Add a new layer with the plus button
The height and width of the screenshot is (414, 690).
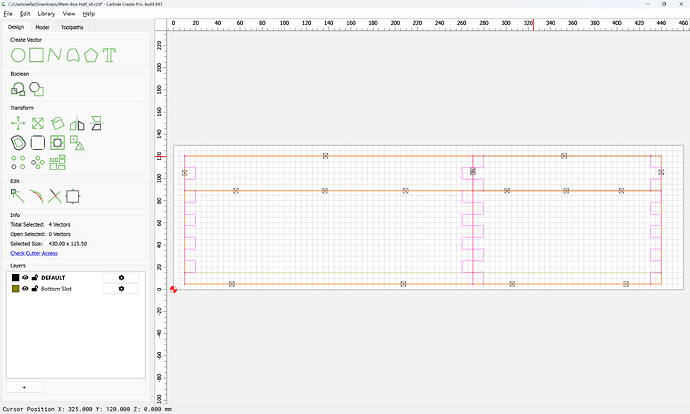pyautogui.click(x=24, y=387)
